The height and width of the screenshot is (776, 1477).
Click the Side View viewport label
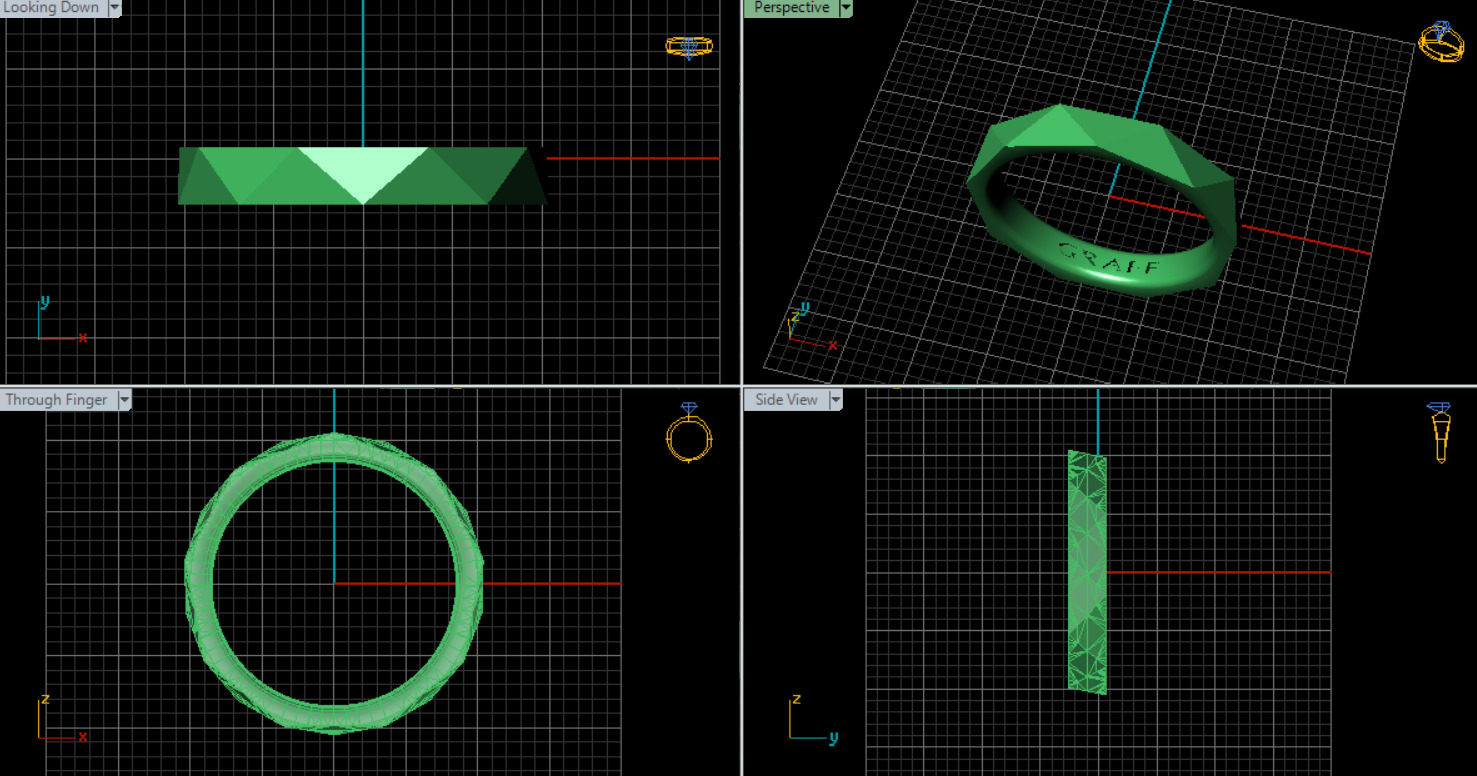coord(786,400)
